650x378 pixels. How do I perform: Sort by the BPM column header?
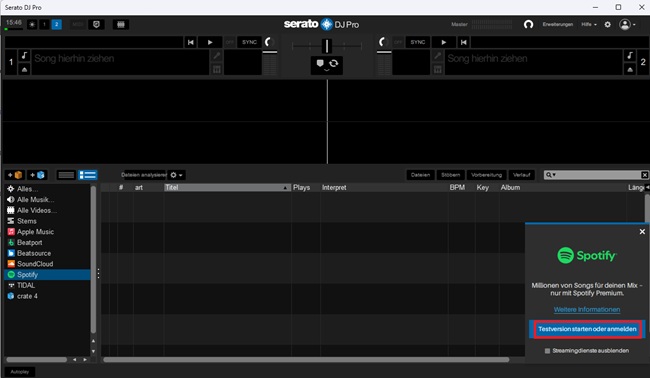tap(457, 187)
